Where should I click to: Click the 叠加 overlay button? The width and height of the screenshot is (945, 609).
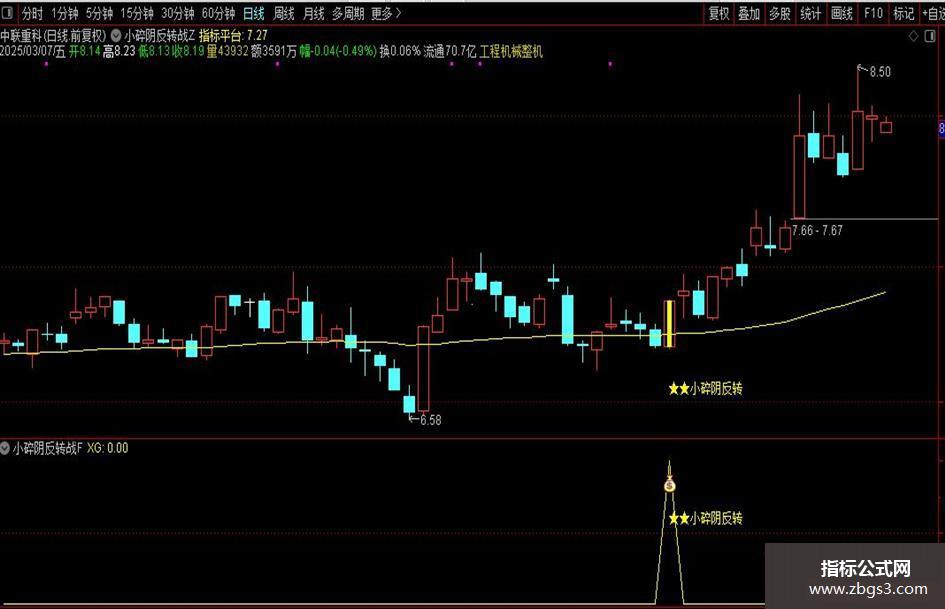coord(749,13)
